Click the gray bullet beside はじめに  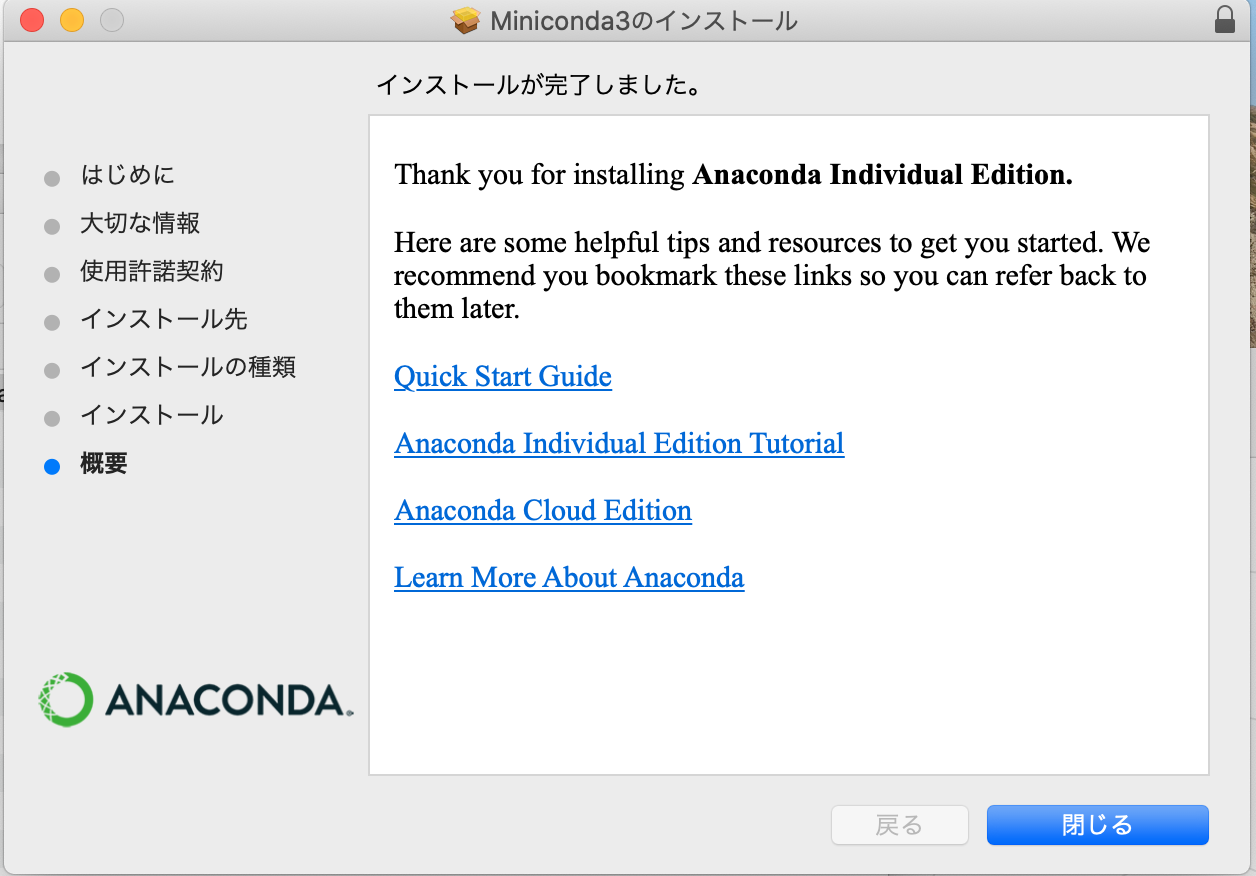[x=52, y=179]
